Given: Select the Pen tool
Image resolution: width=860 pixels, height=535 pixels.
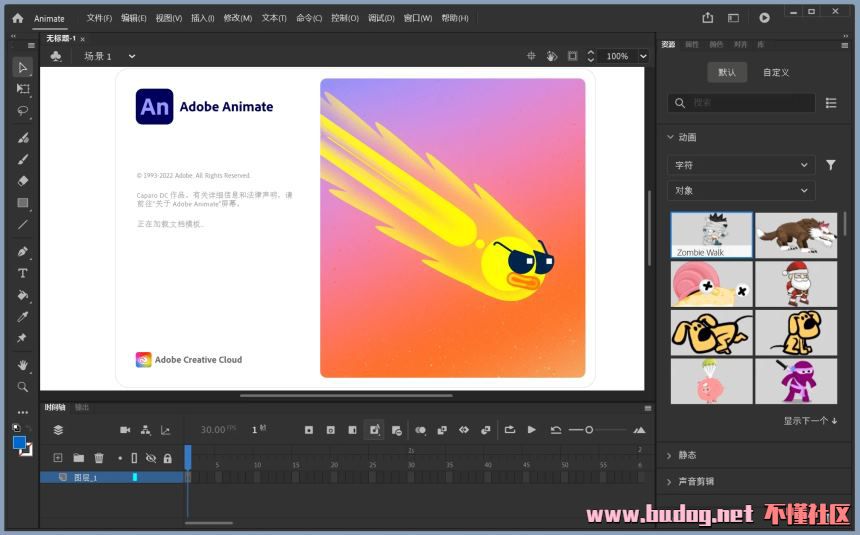Looking at the screenshot, I should point(22,252).
